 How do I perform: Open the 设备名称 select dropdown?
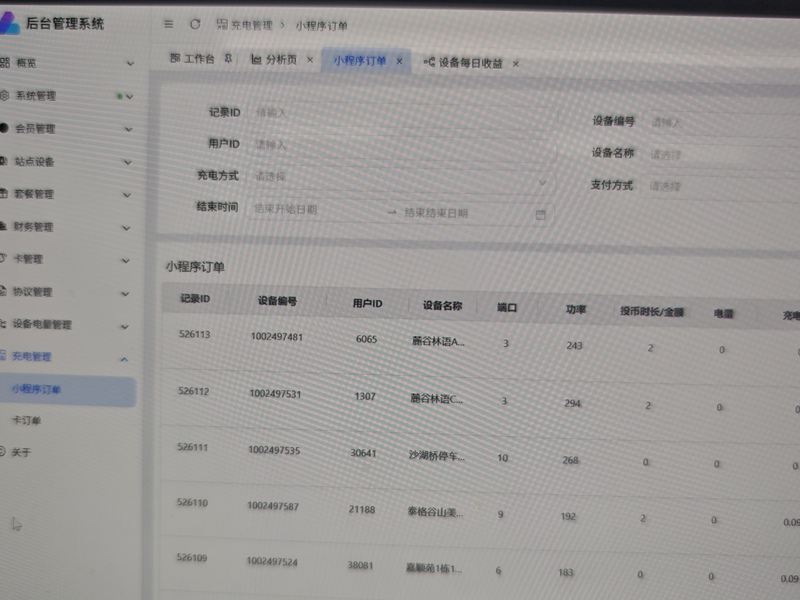[x=720, y=155]
